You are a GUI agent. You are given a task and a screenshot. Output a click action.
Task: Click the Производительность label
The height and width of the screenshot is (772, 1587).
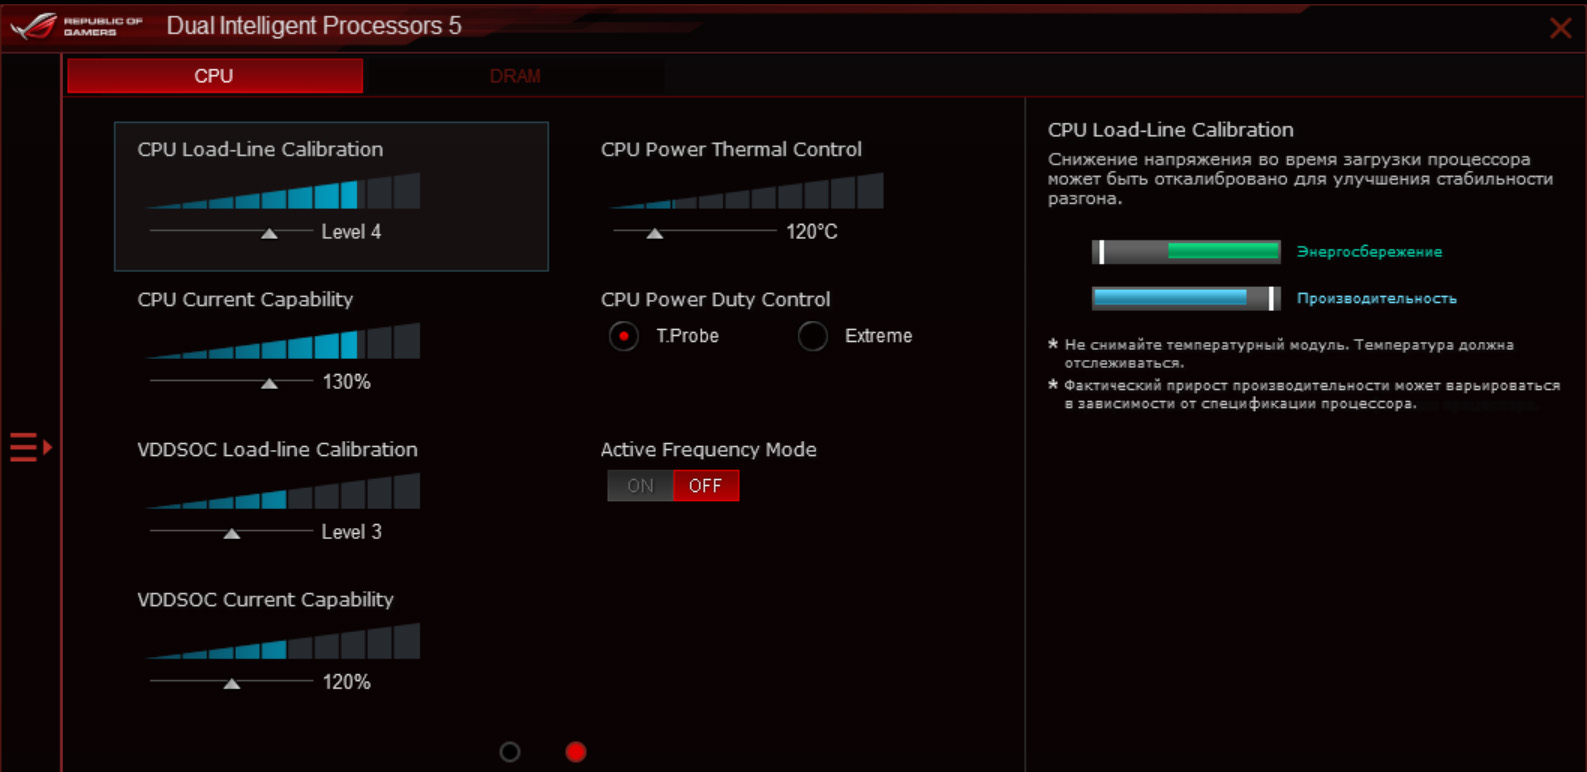[x=1377, y=298]
